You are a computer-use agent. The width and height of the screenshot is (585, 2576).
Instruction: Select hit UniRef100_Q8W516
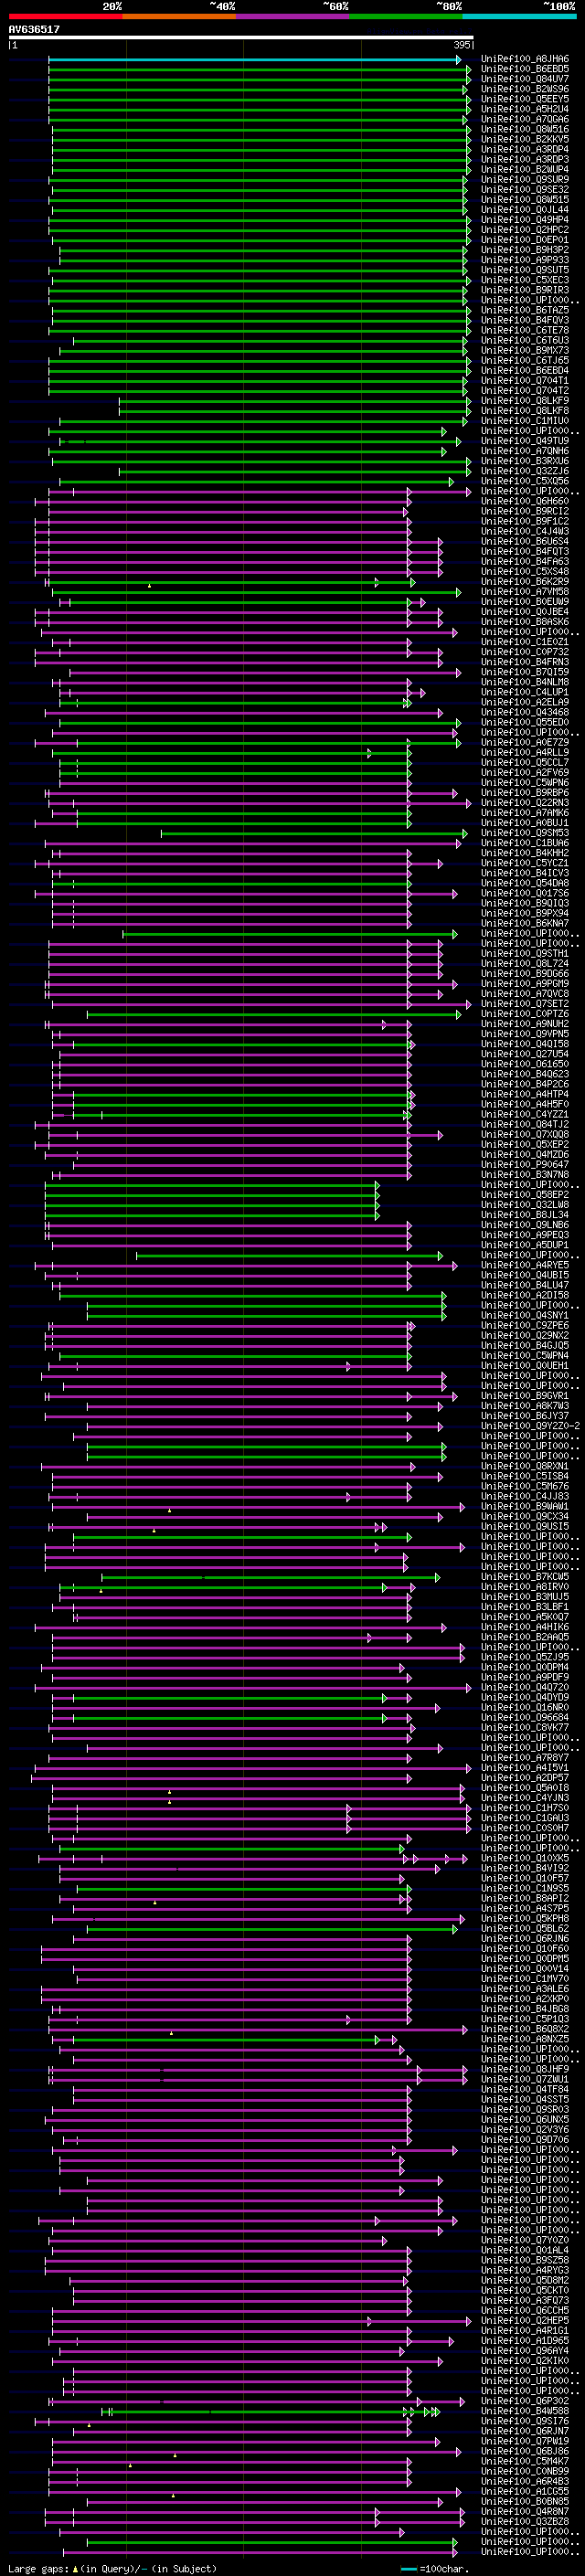pos(525,129)
